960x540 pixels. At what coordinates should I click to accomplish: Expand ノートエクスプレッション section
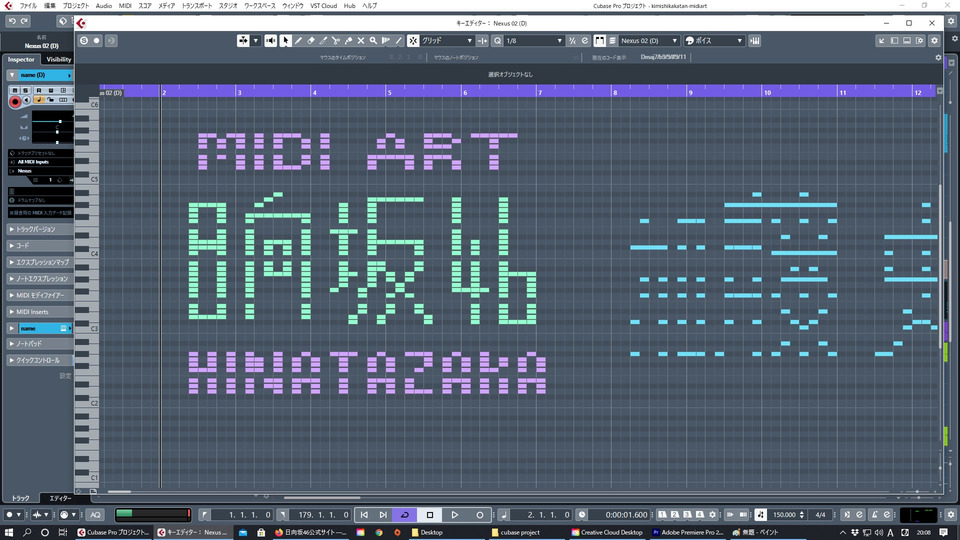coord(39,279)
